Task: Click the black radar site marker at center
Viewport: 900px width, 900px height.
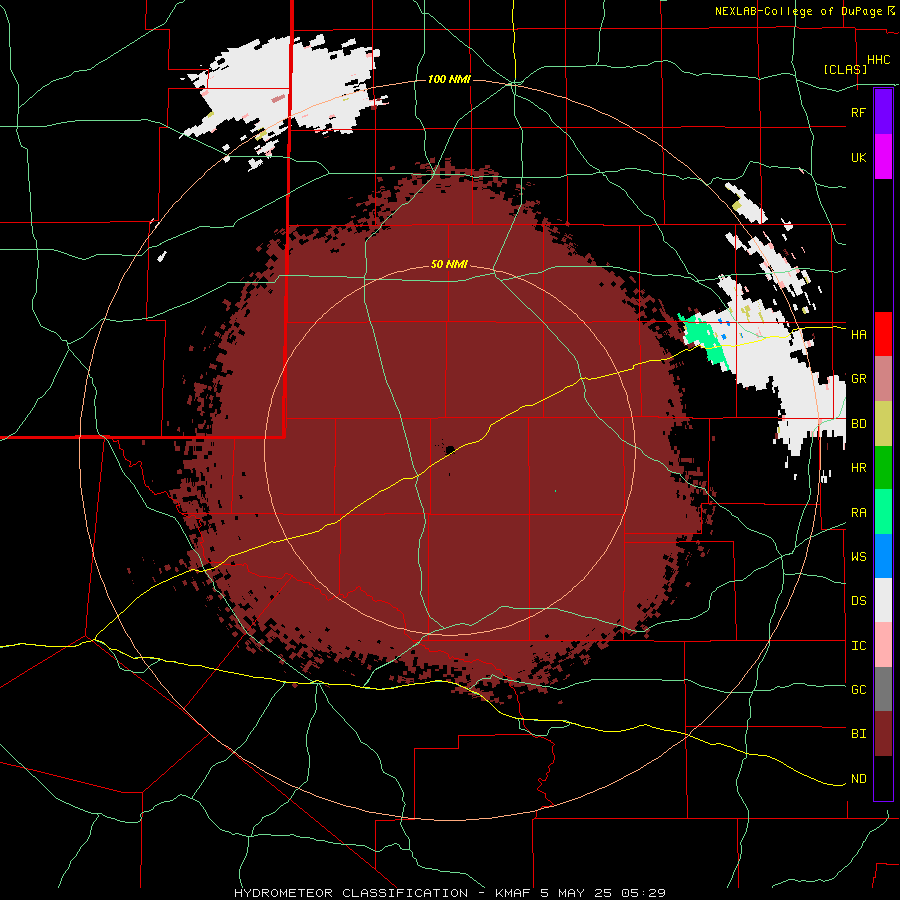Action: (x=449, y=449)
